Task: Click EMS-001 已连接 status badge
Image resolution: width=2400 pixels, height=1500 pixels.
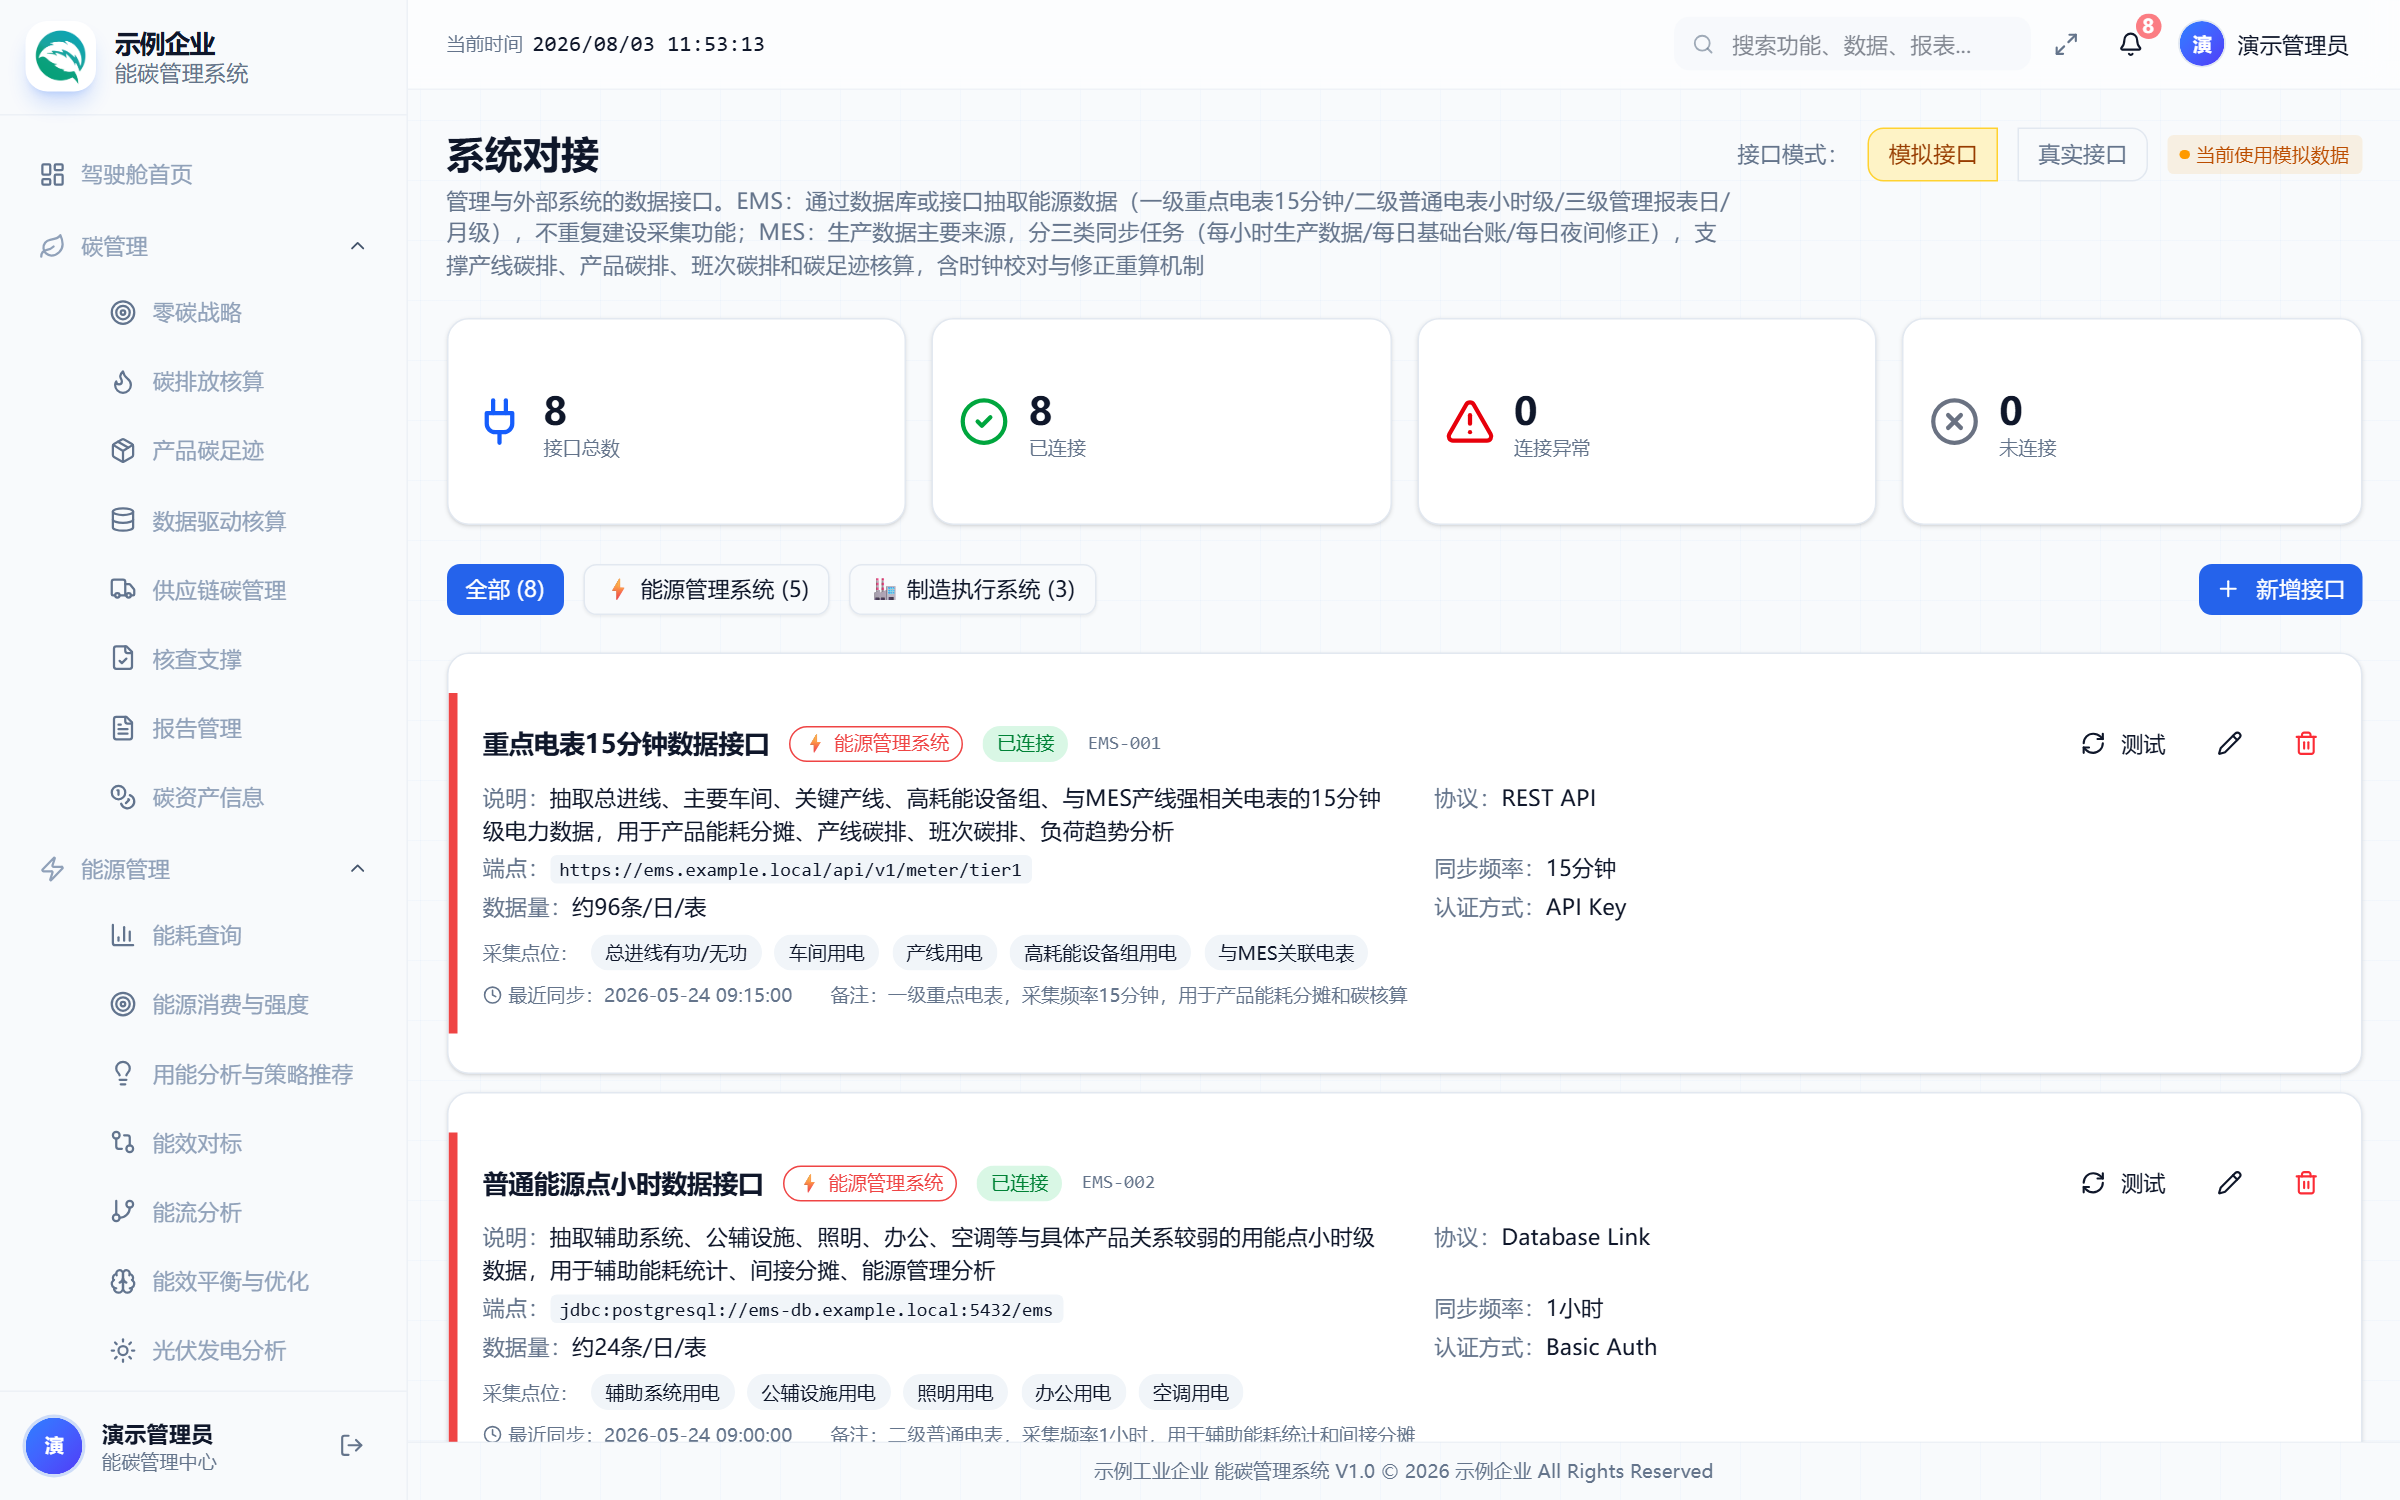Action: click(x=1025, y=743)
